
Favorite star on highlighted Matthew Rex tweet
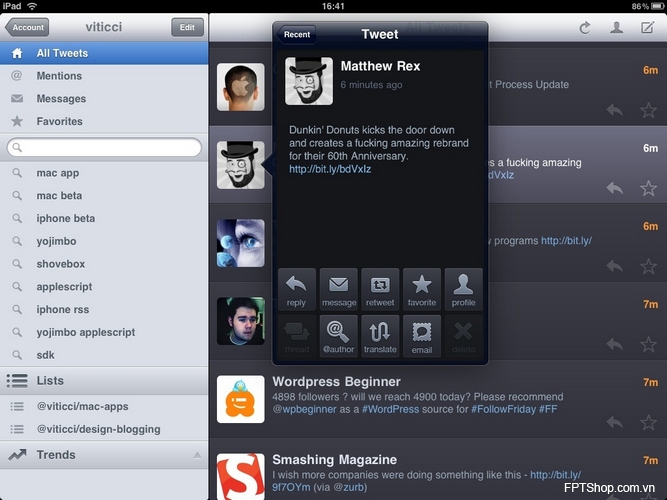[648, 188]
